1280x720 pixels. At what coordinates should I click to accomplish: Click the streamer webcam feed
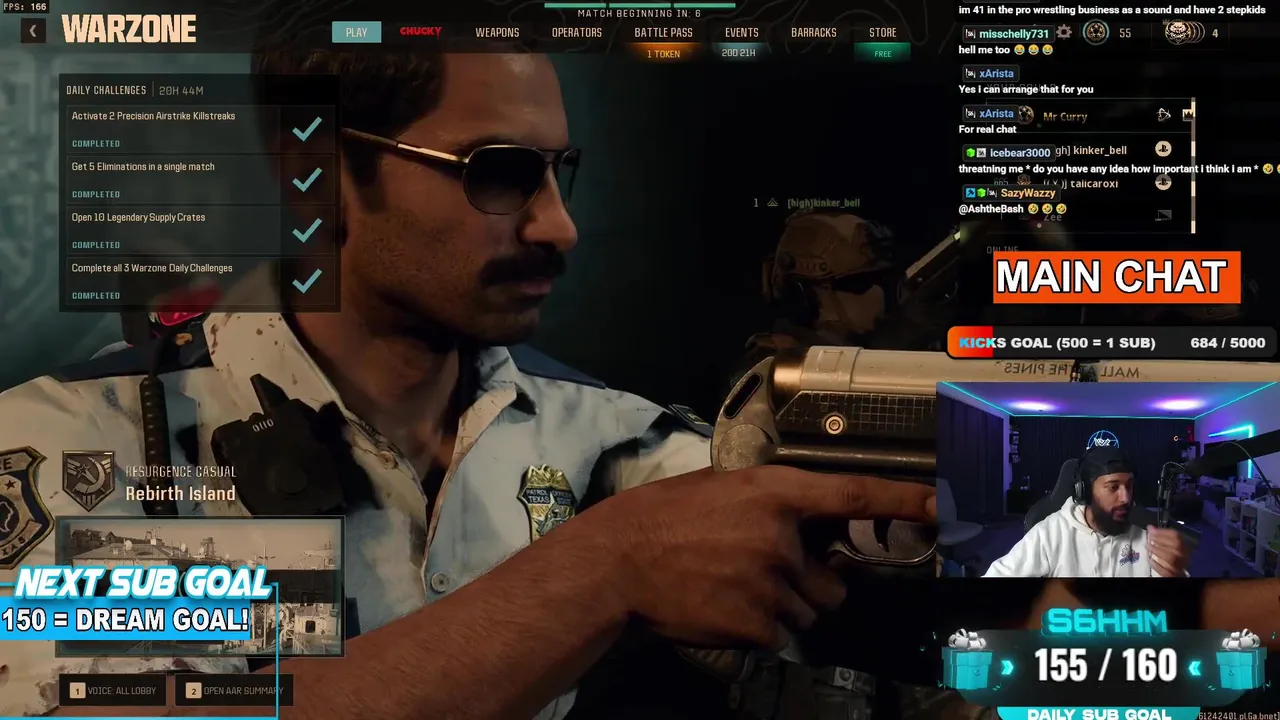[1108, 479]
